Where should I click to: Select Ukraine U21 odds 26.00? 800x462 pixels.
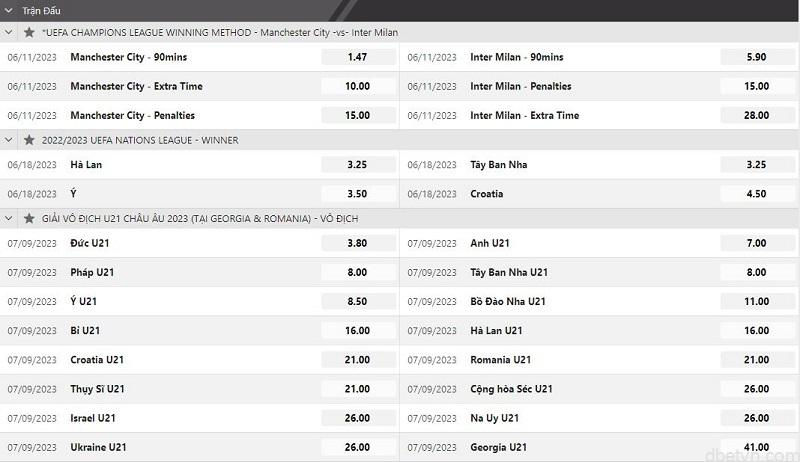coord(358,447)
